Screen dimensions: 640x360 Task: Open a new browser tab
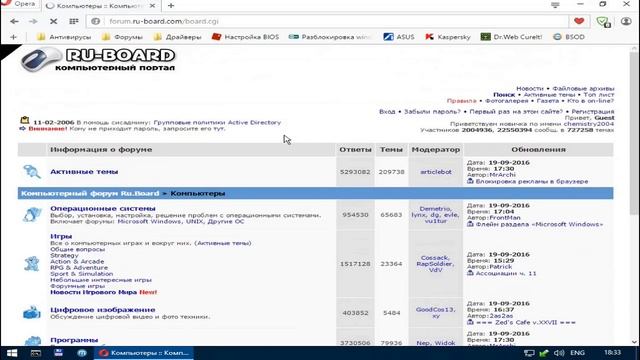171,6
